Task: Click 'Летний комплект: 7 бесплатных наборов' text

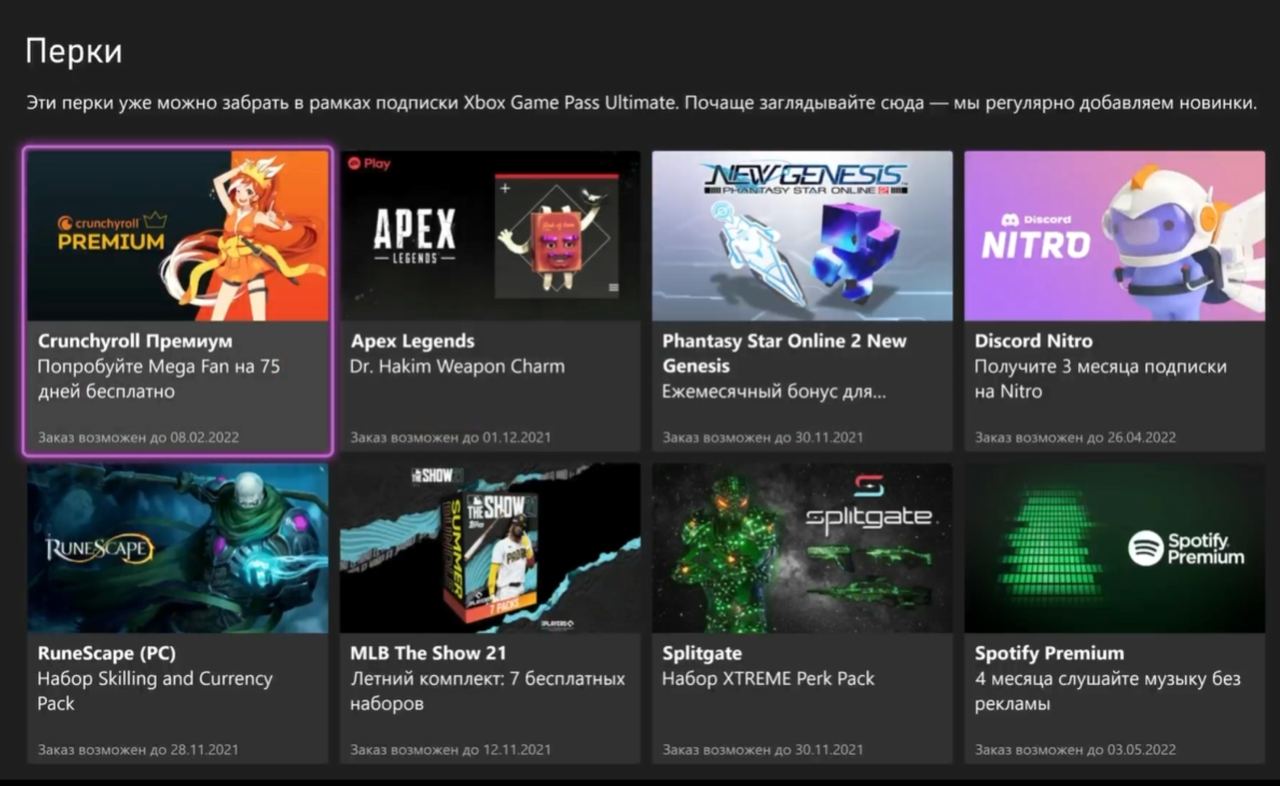Action: (x=487, y=691)
